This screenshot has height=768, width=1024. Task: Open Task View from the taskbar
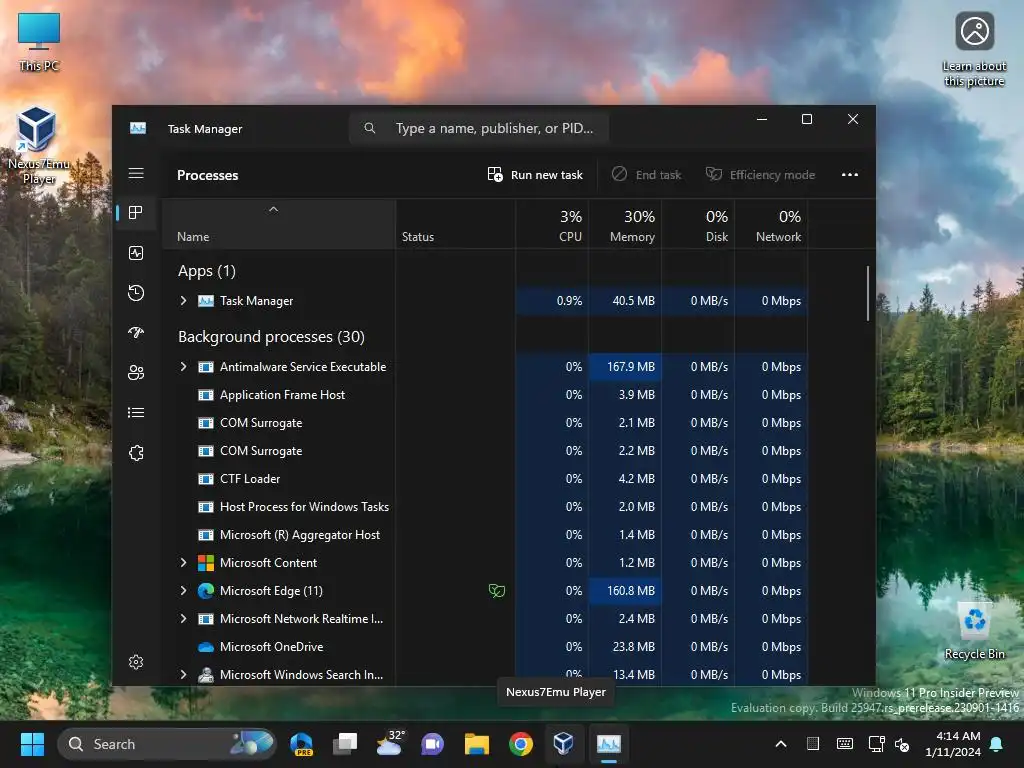coord(345,744)
